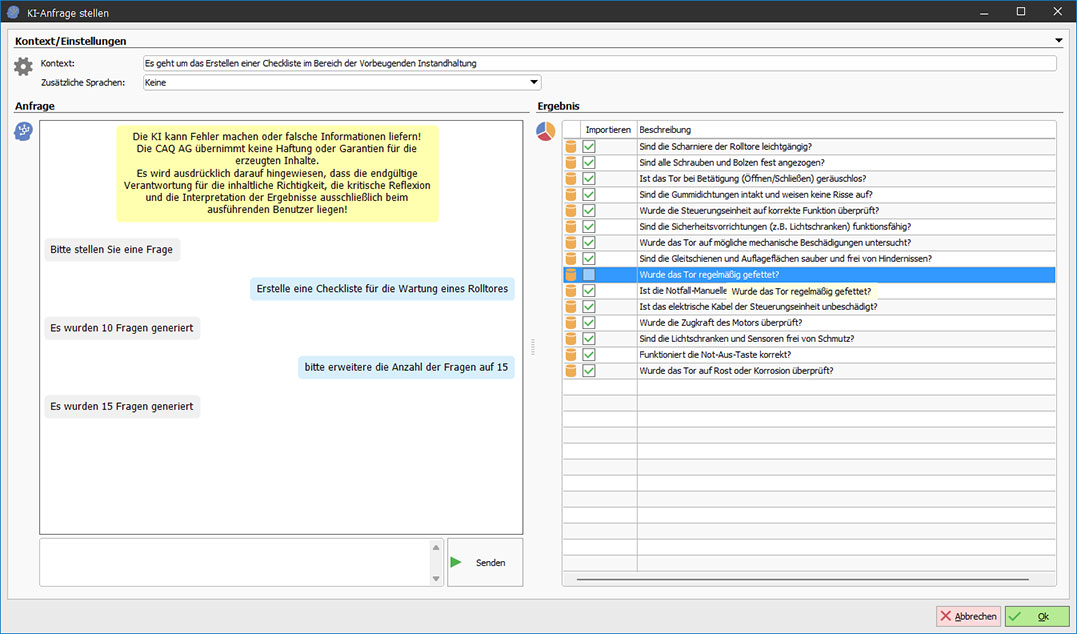Screen dimensions: 1077x634
Task: Click the pie chart icon under Ergebnis
Action: [x=546, y=131]
